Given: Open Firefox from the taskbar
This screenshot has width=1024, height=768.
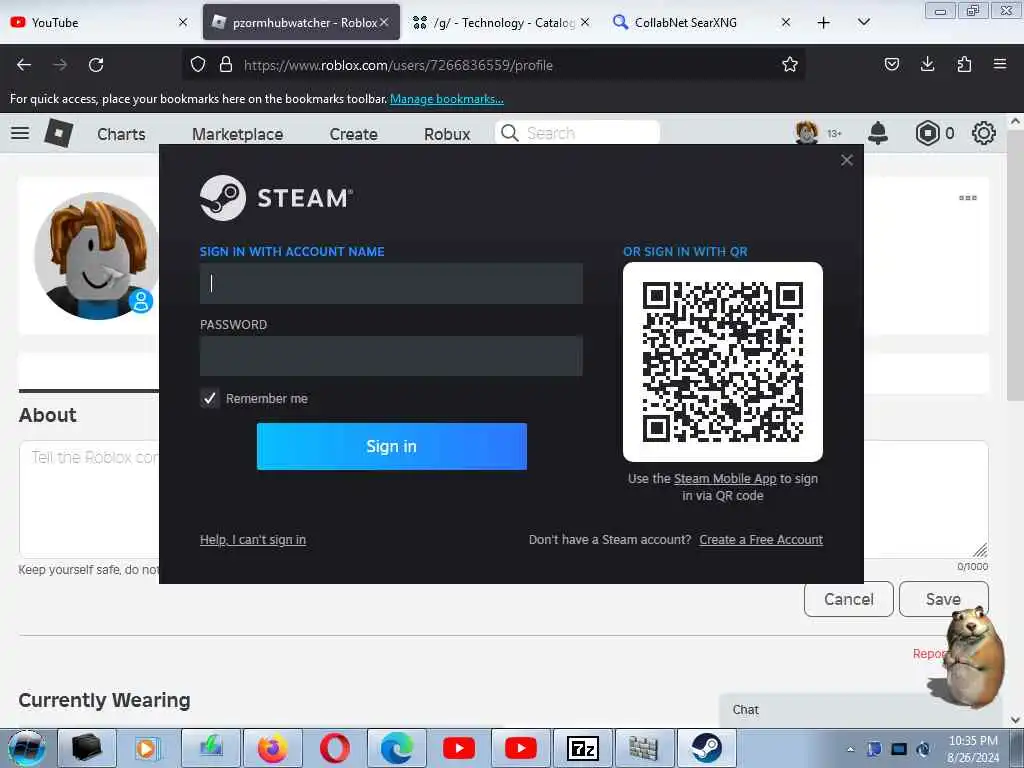Looking at the screenshot, I should point(272,748).
